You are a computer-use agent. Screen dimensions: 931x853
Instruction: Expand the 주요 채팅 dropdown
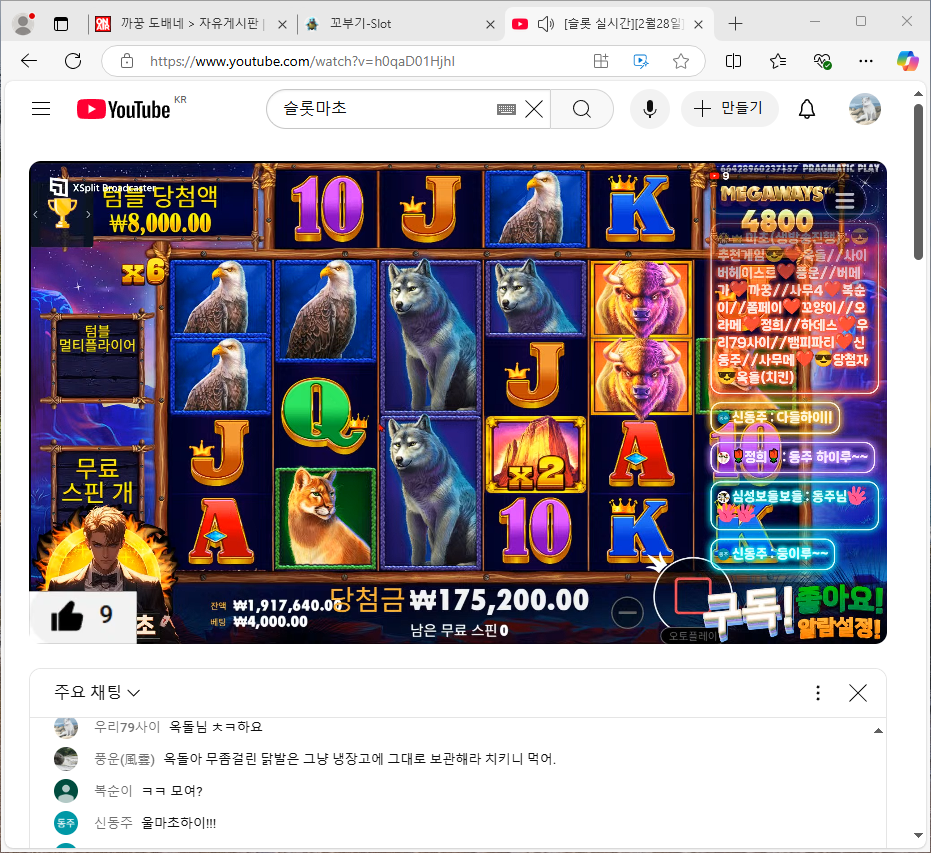pos(97,692)
